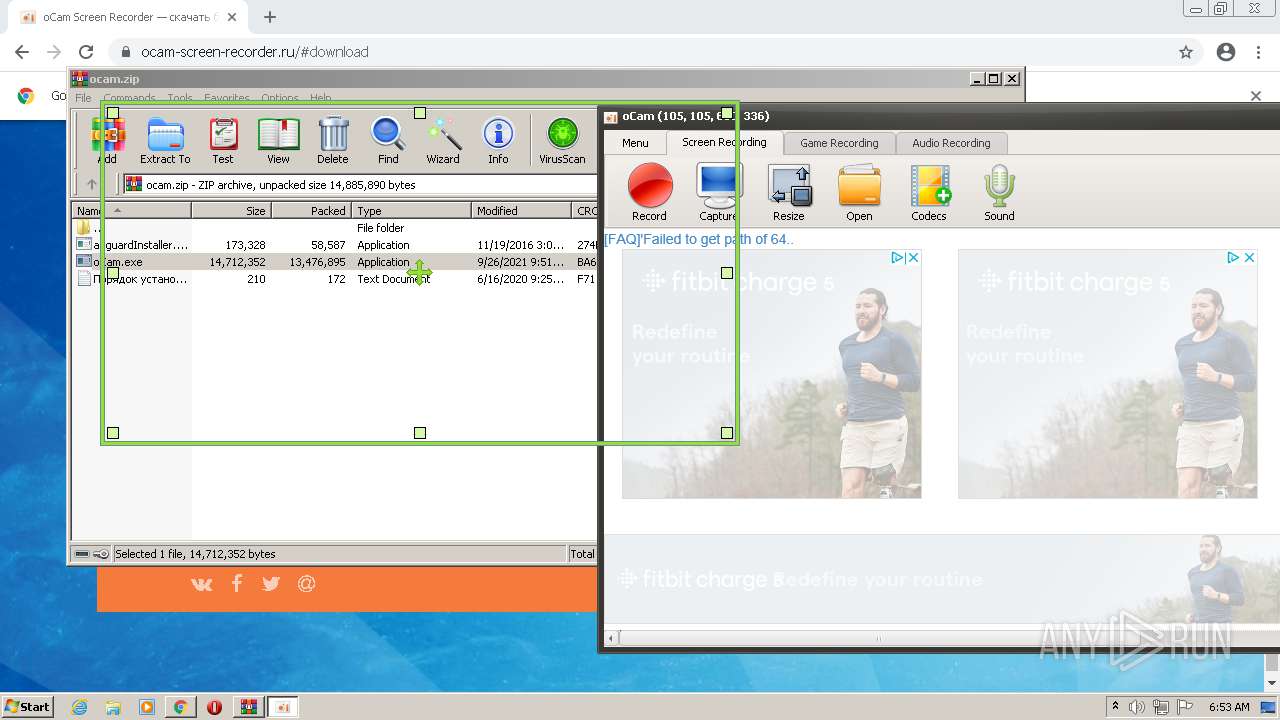Click left arrow of oCam horizontal scrollbar
The width and height of the screenshot is (1280, 720).
point(612,637)
